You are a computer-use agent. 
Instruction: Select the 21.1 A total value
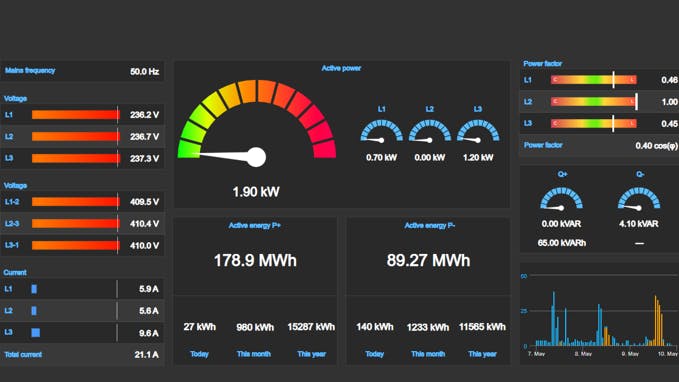coord(146,355)
